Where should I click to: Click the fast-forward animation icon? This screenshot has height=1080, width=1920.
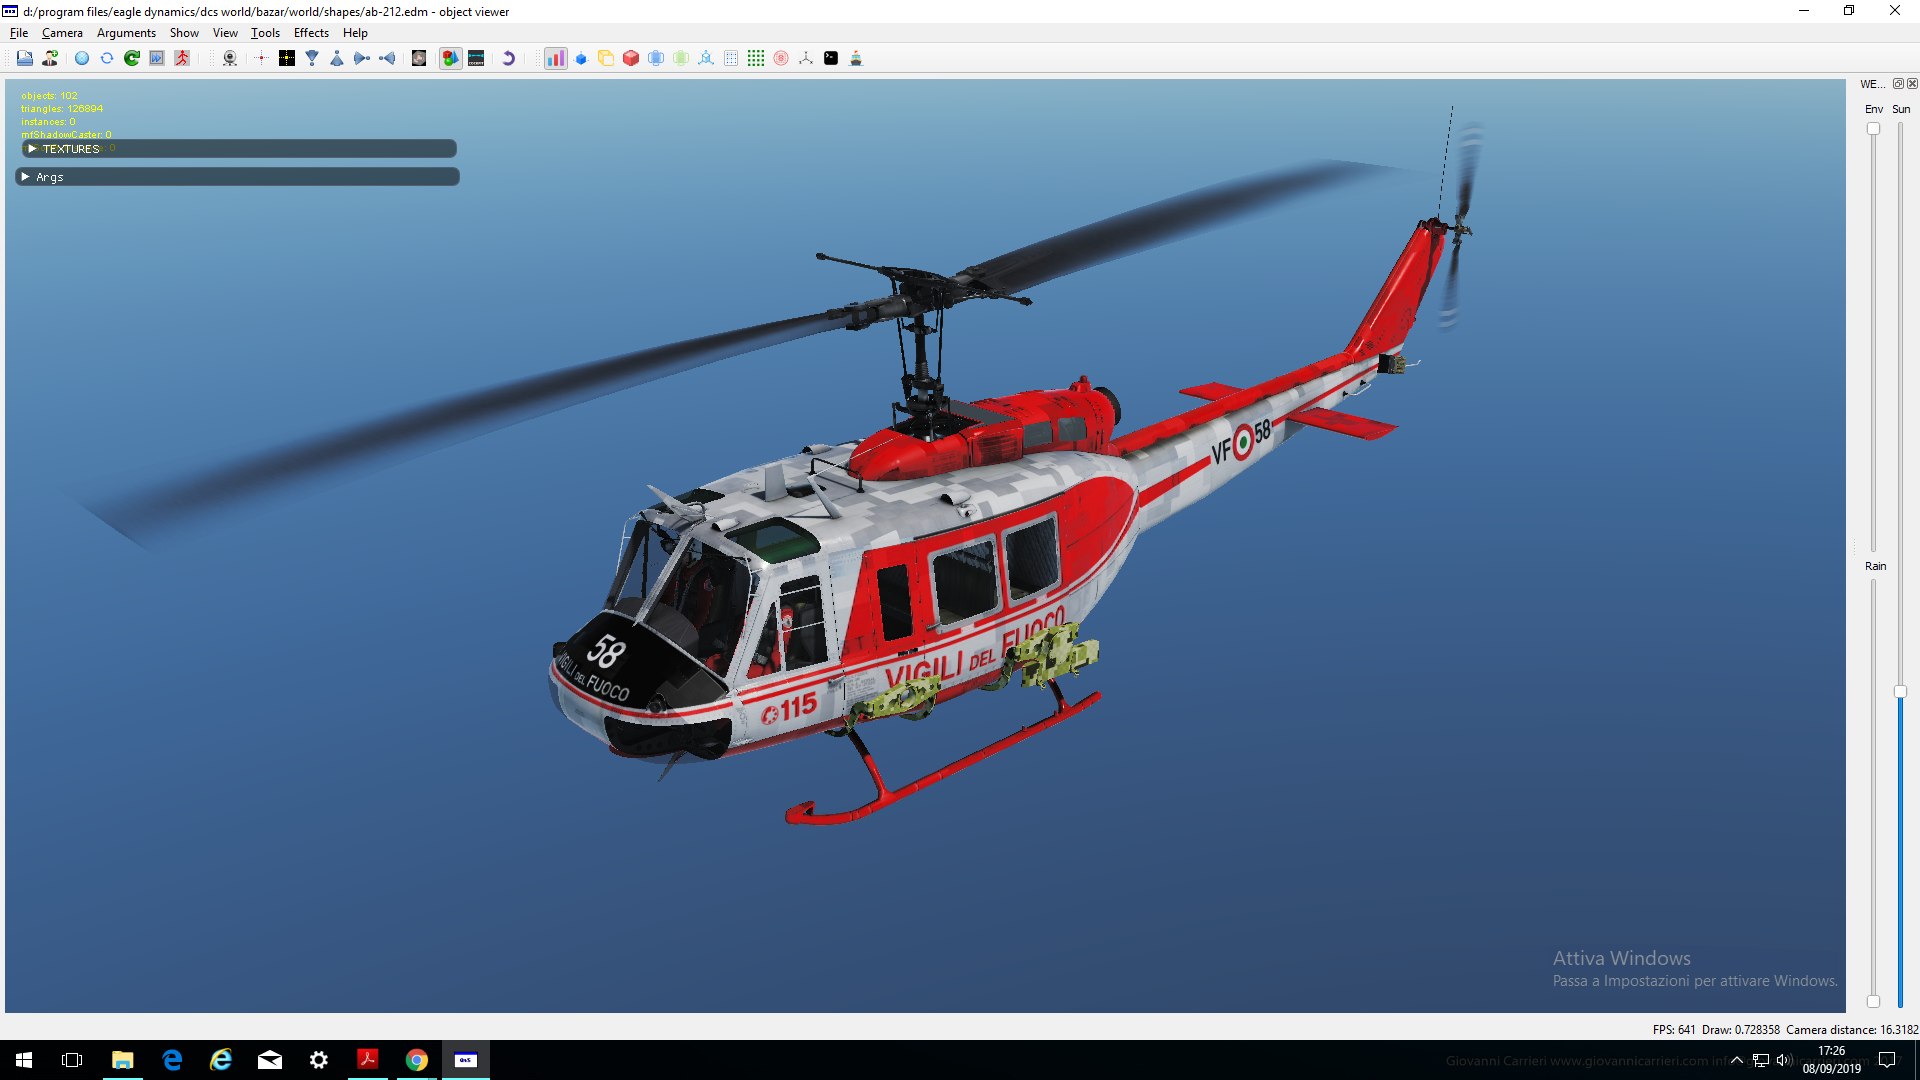157,58
